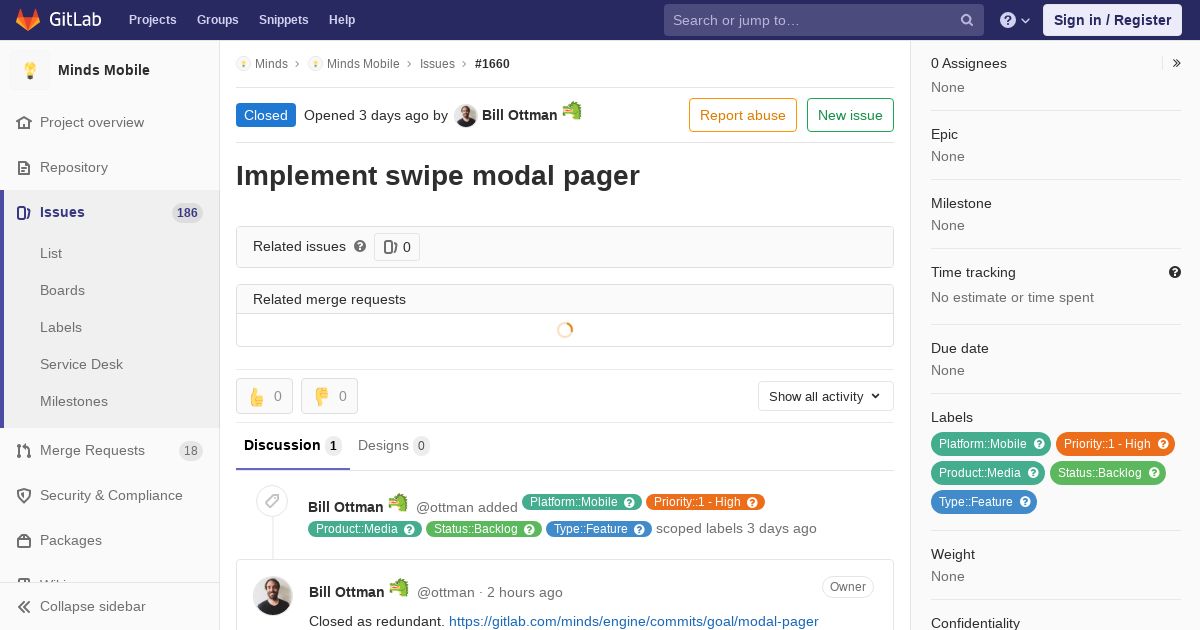1200x630 pixels.
Task: Click the label tag icon in activity
Action: pos(272,501)
